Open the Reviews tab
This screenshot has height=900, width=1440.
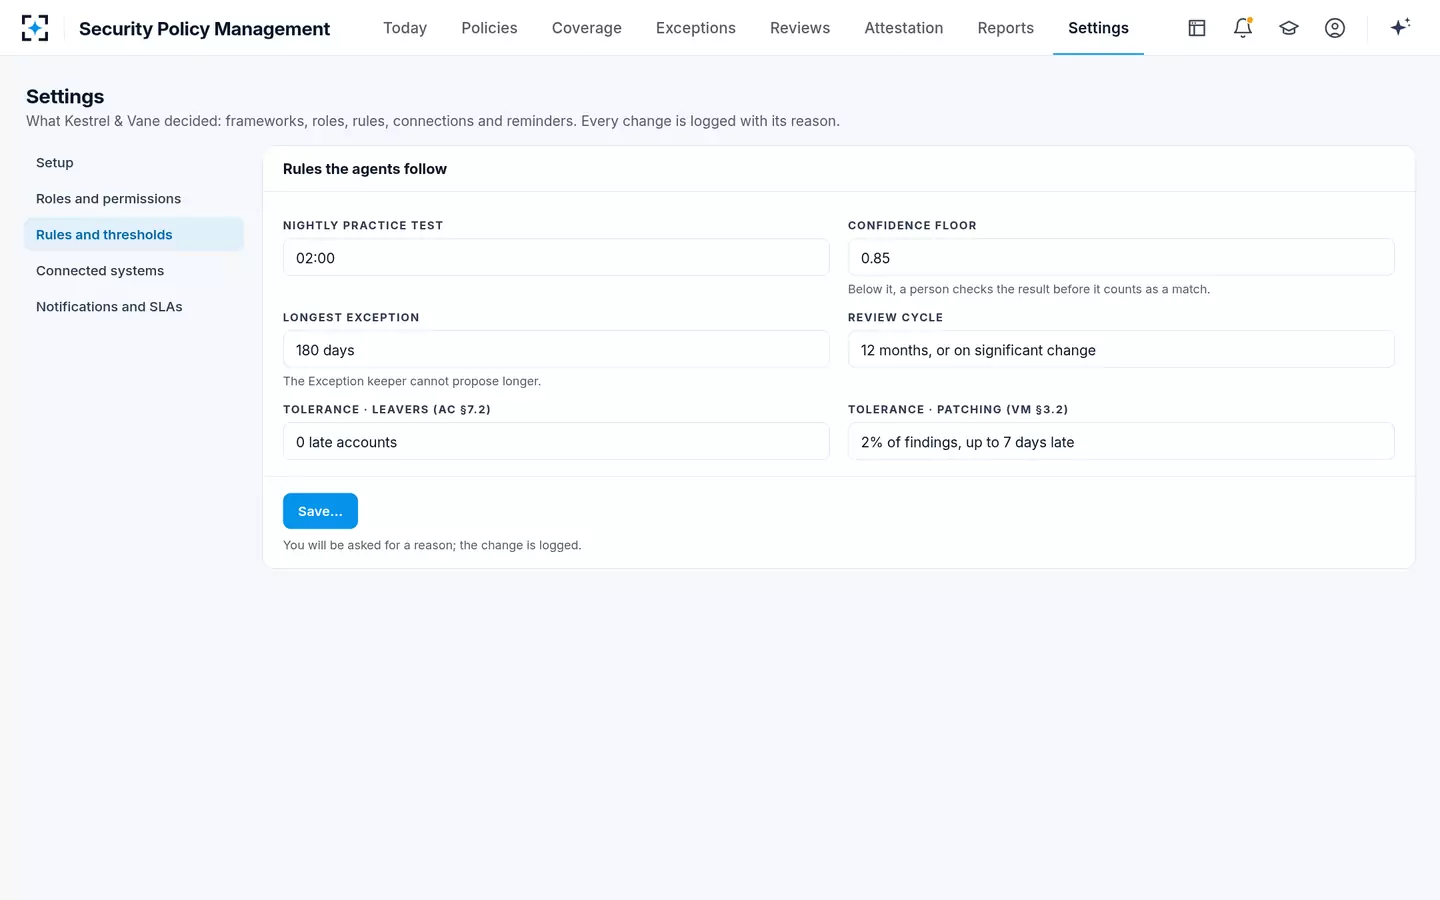coord(800,28)
